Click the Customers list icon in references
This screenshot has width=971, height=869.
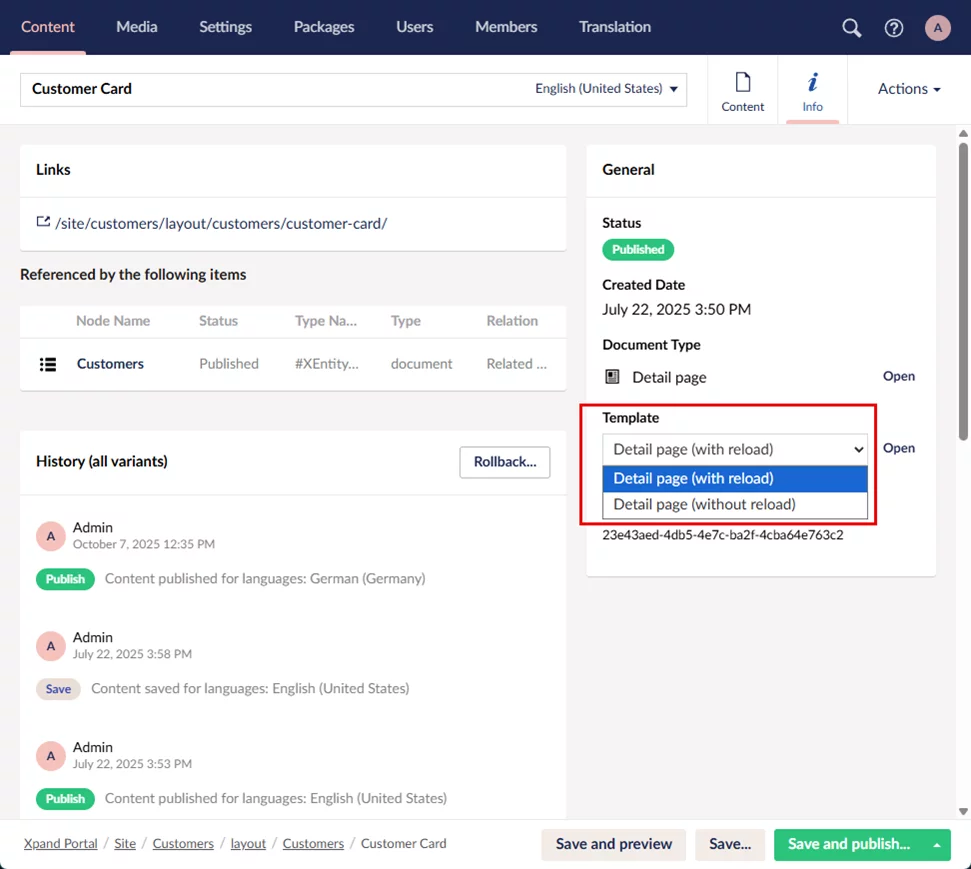point(47,364)
